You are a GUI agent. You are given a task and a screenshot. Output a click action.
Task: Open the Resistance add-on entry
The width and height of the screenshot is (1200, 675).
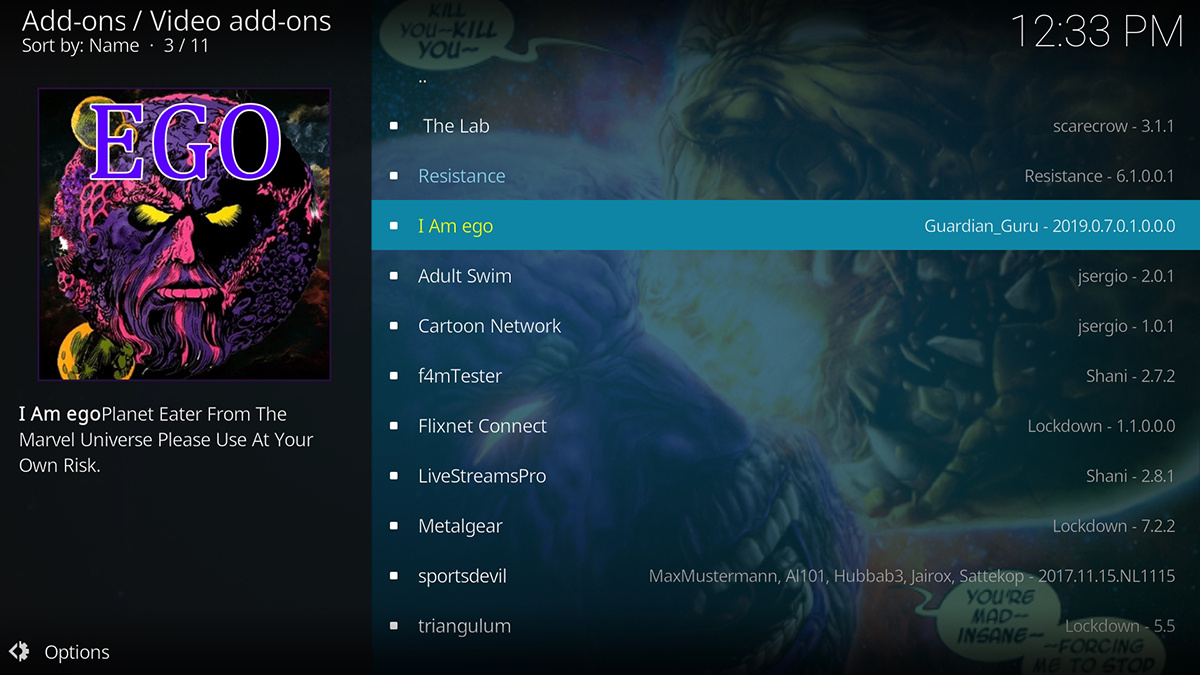tap(785, 176)
